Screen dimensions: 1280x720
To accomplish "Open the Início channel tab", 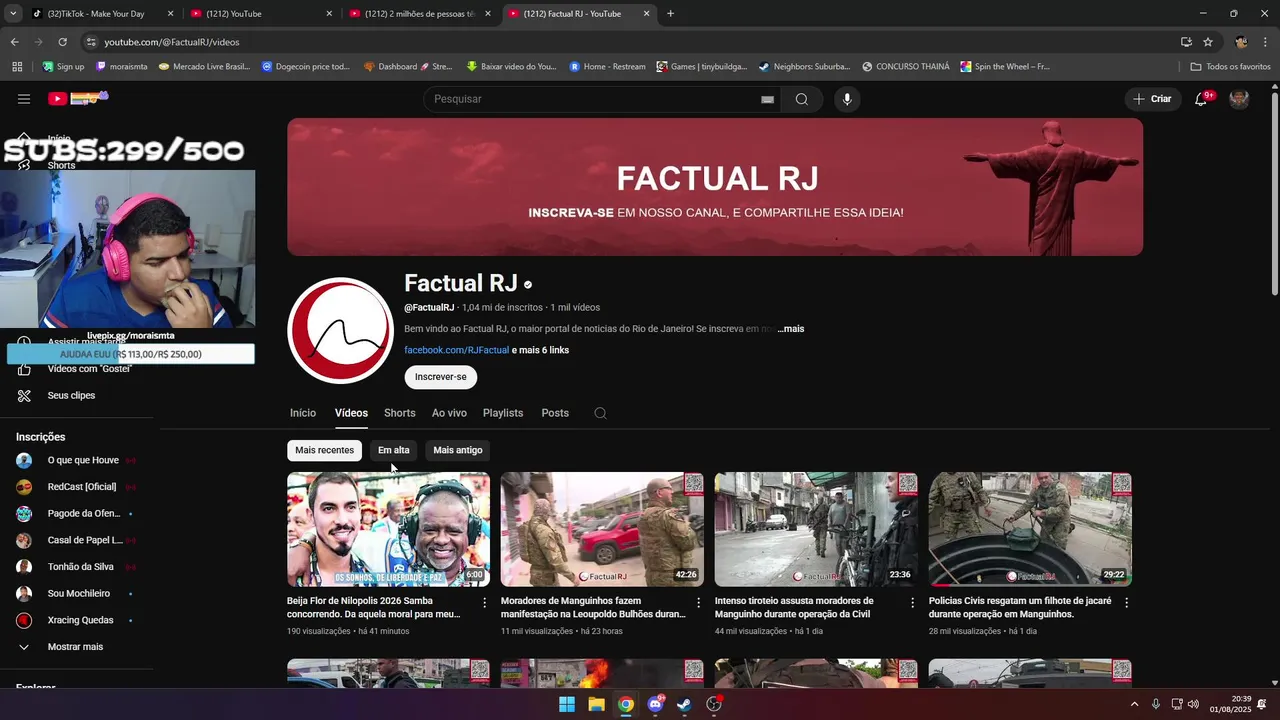I will pyautogui.click(x=303, y=413).
